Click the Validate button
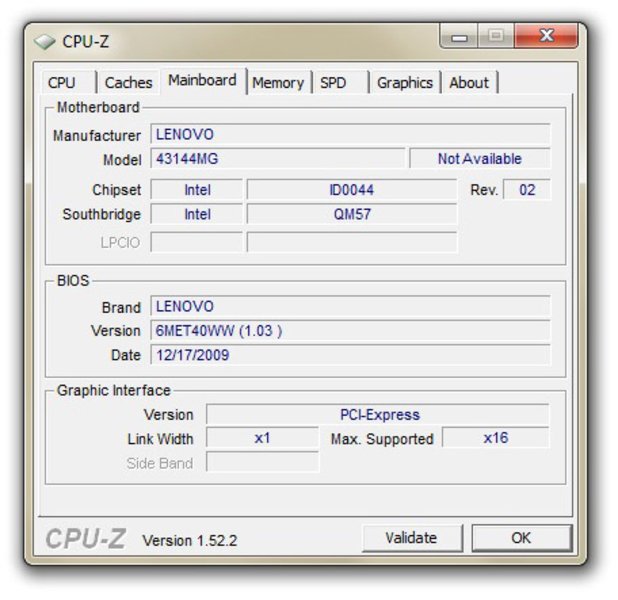 click(x=411, y=538)
